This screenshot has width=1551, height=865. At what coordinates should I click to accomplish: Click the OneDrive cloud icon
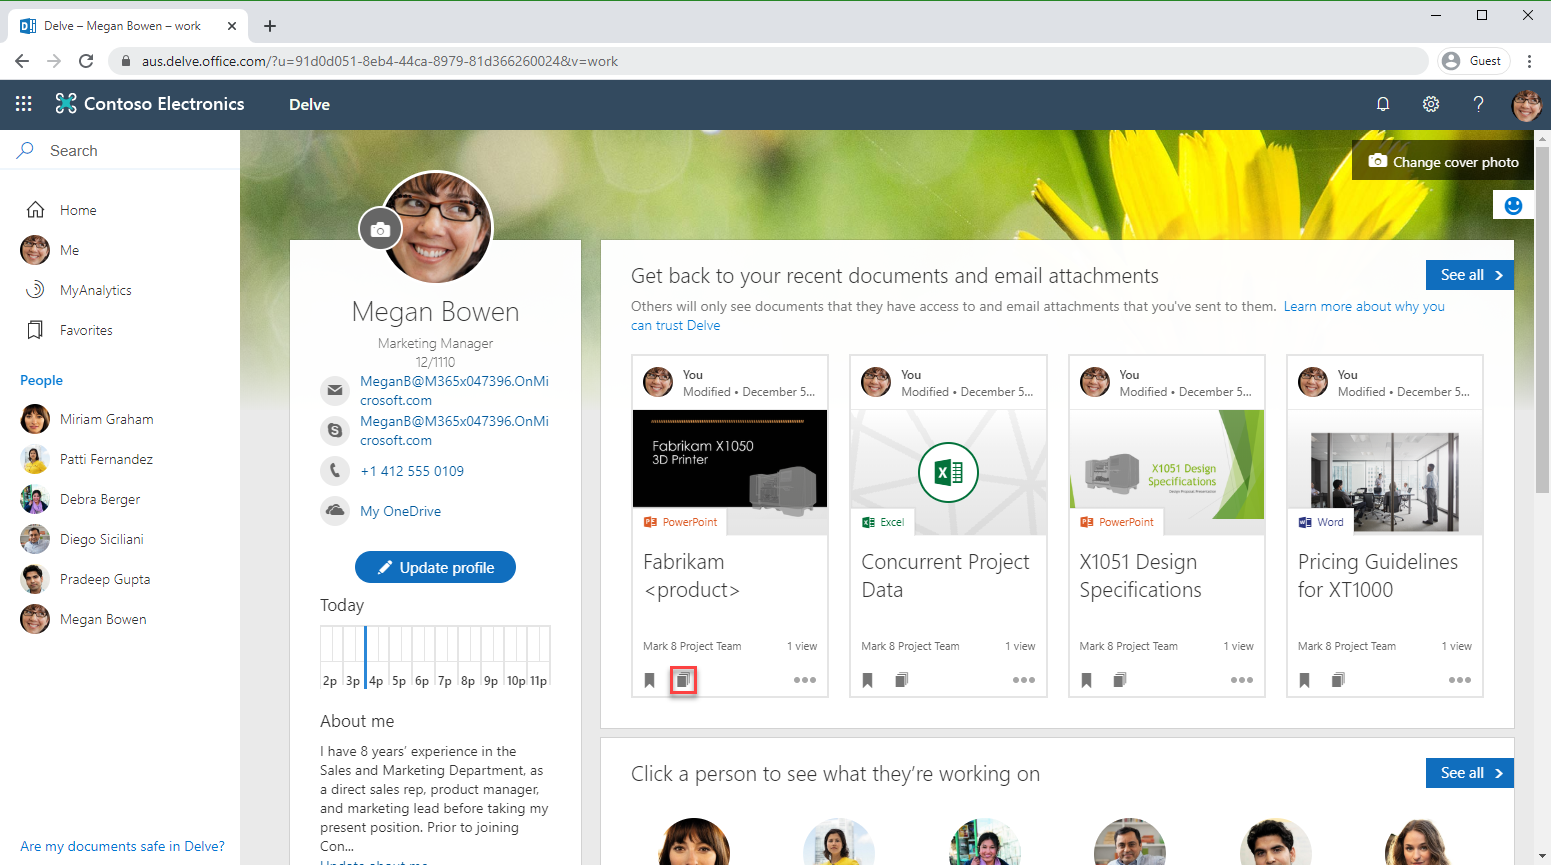pyautogui.click(x=334, y=510)
